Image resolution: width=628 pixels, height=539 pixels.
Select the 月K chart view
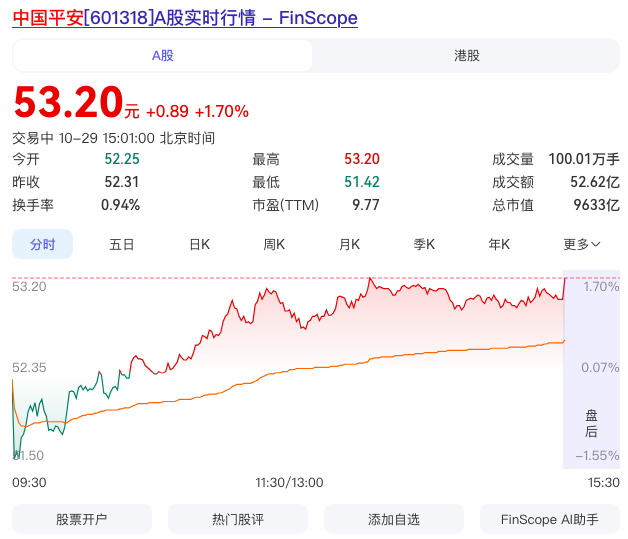(x=349, y=244)
